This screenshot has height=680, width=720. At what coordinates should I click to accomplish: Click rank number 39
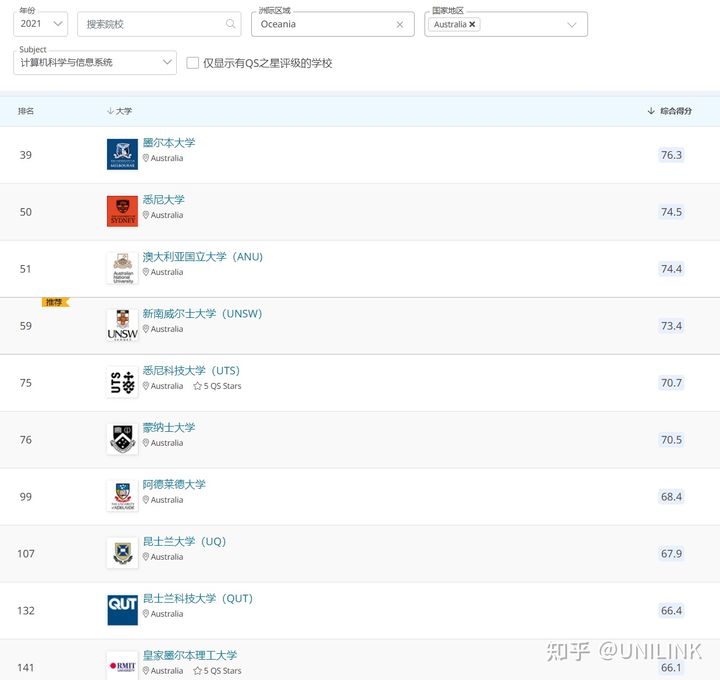(x=26, y=155)
